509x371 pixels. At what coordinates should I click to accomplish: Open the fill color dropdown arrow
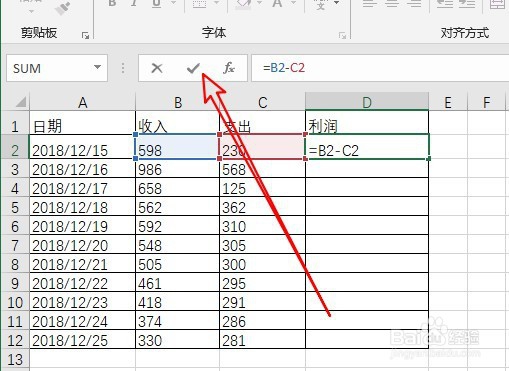[x=259, y=3]
